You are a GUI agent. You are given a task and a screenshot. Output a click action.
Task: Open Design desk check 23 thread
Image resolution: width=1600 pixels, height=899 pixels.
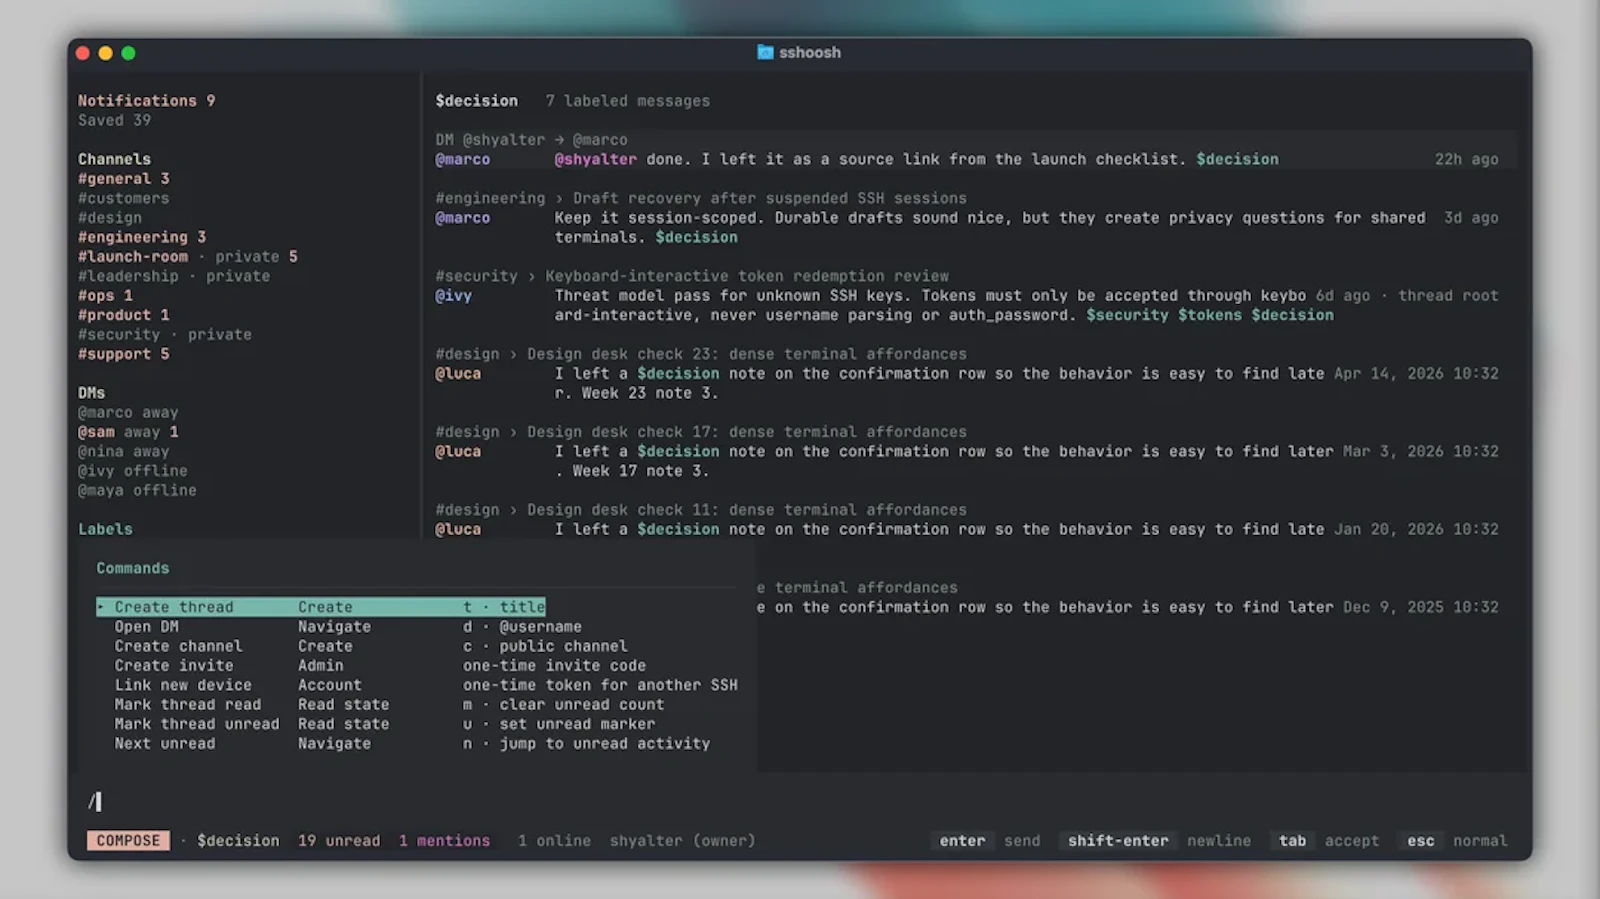tap(746, 354)
